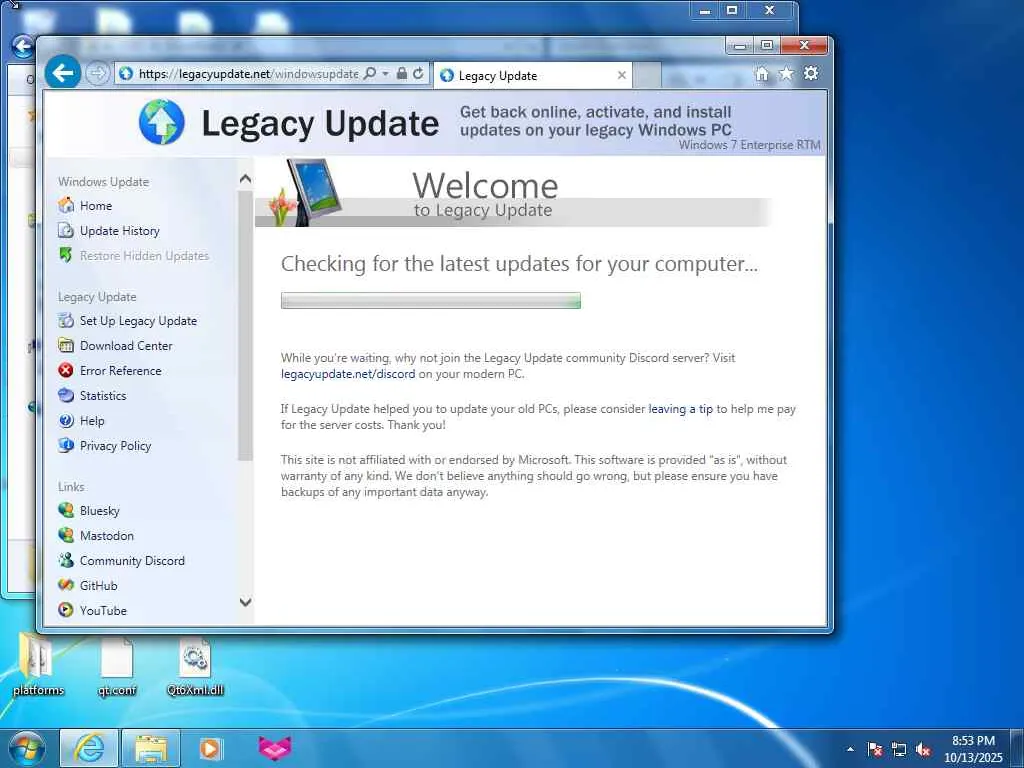1024x768 pixels.
Task: Close the Legacy Update tab
Action: tap(622, 75)
